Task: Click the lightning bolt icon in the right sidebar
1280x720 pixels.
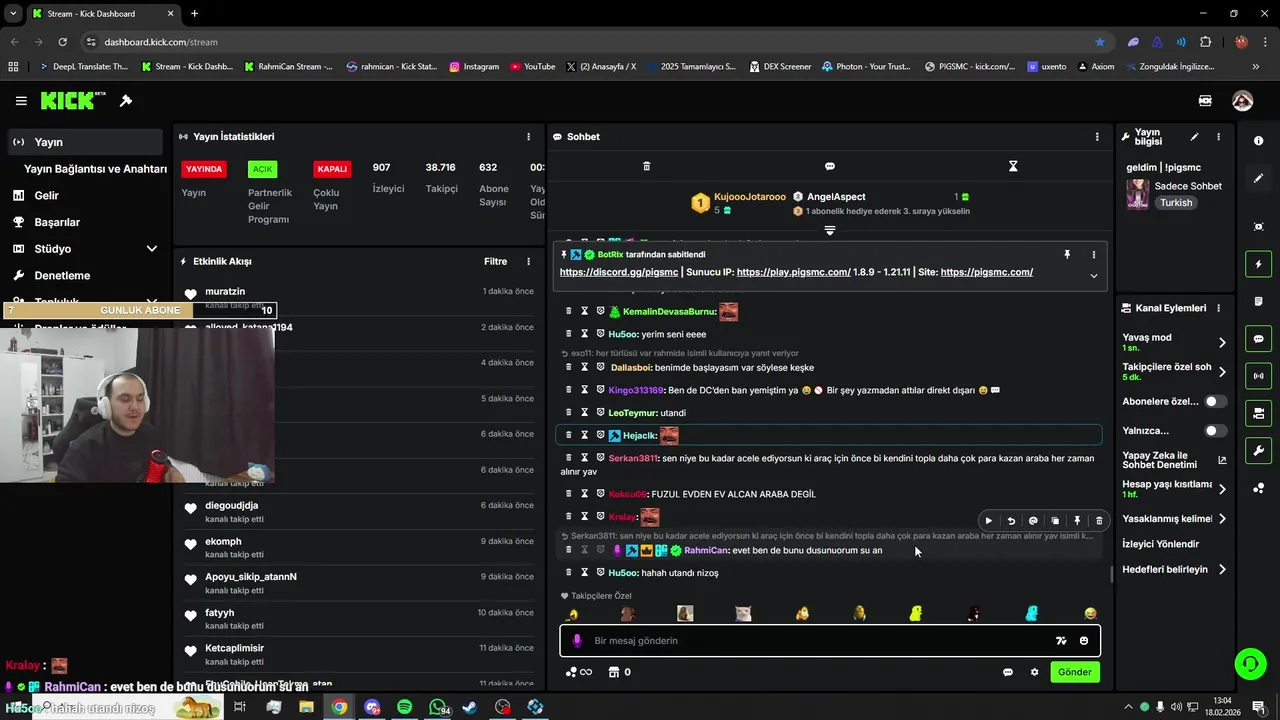Action: click(1258, 264)
